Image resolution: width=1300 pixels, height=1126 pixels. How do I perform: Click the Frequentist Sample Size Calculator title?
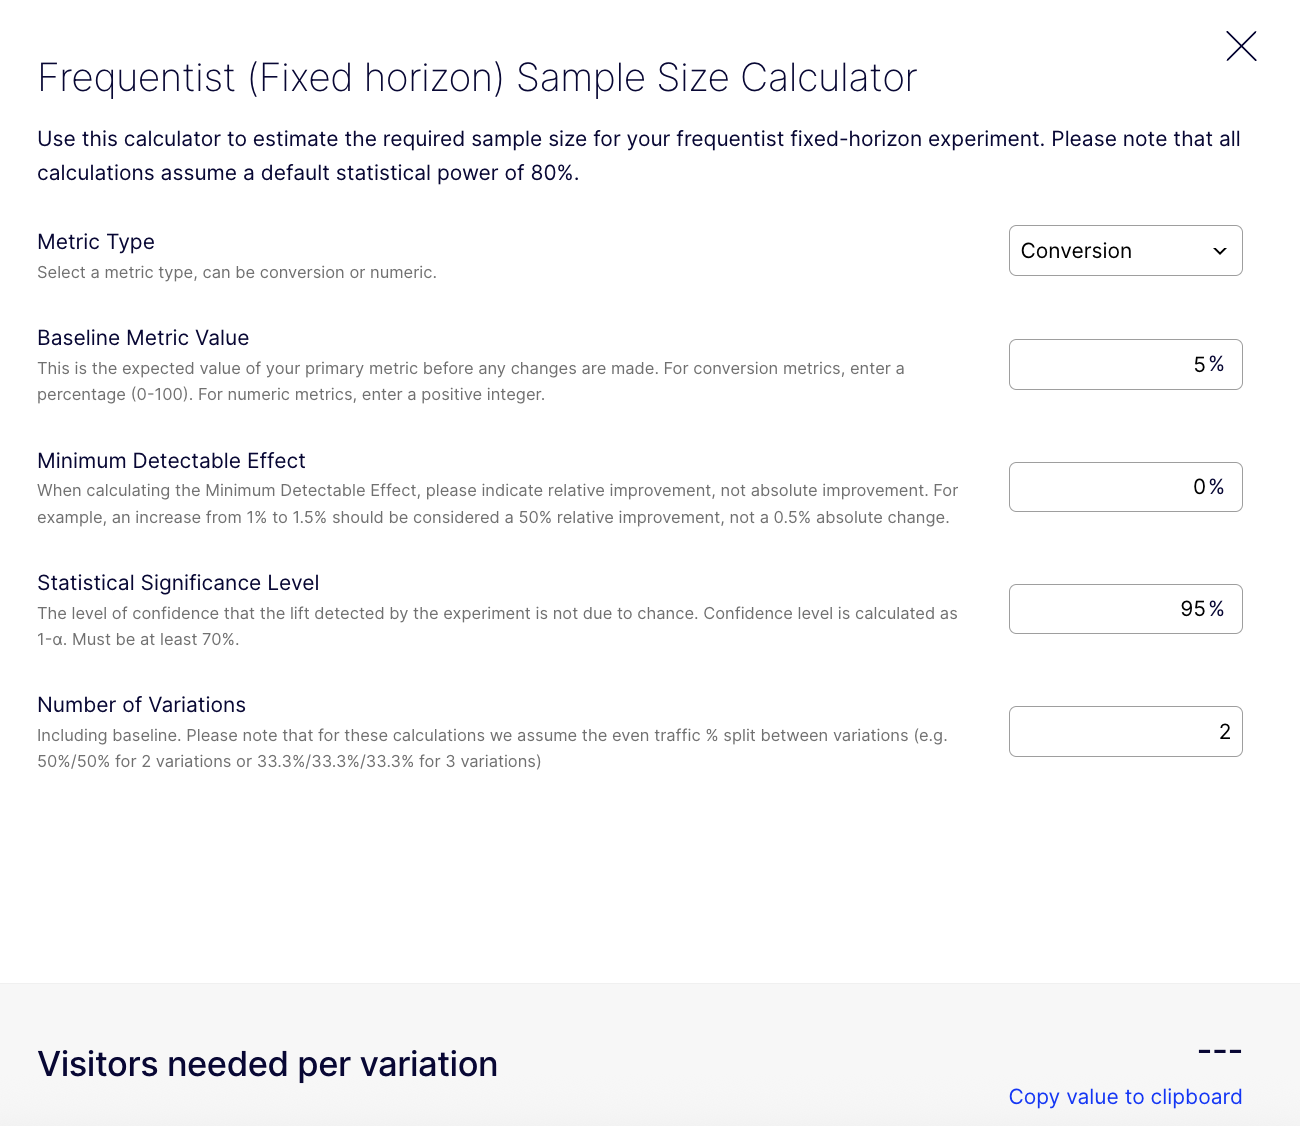[x=477, y=78]
